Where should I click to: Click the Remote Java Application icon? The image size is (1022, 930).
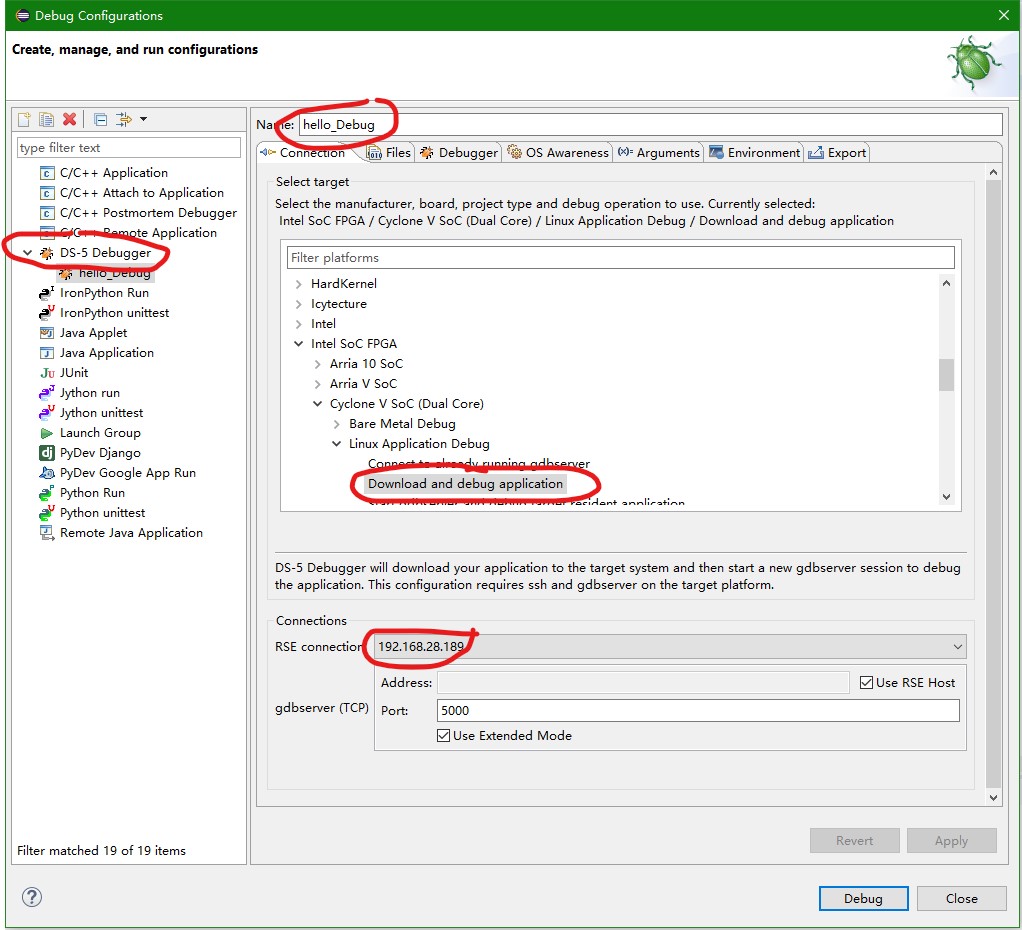(47, 533)
